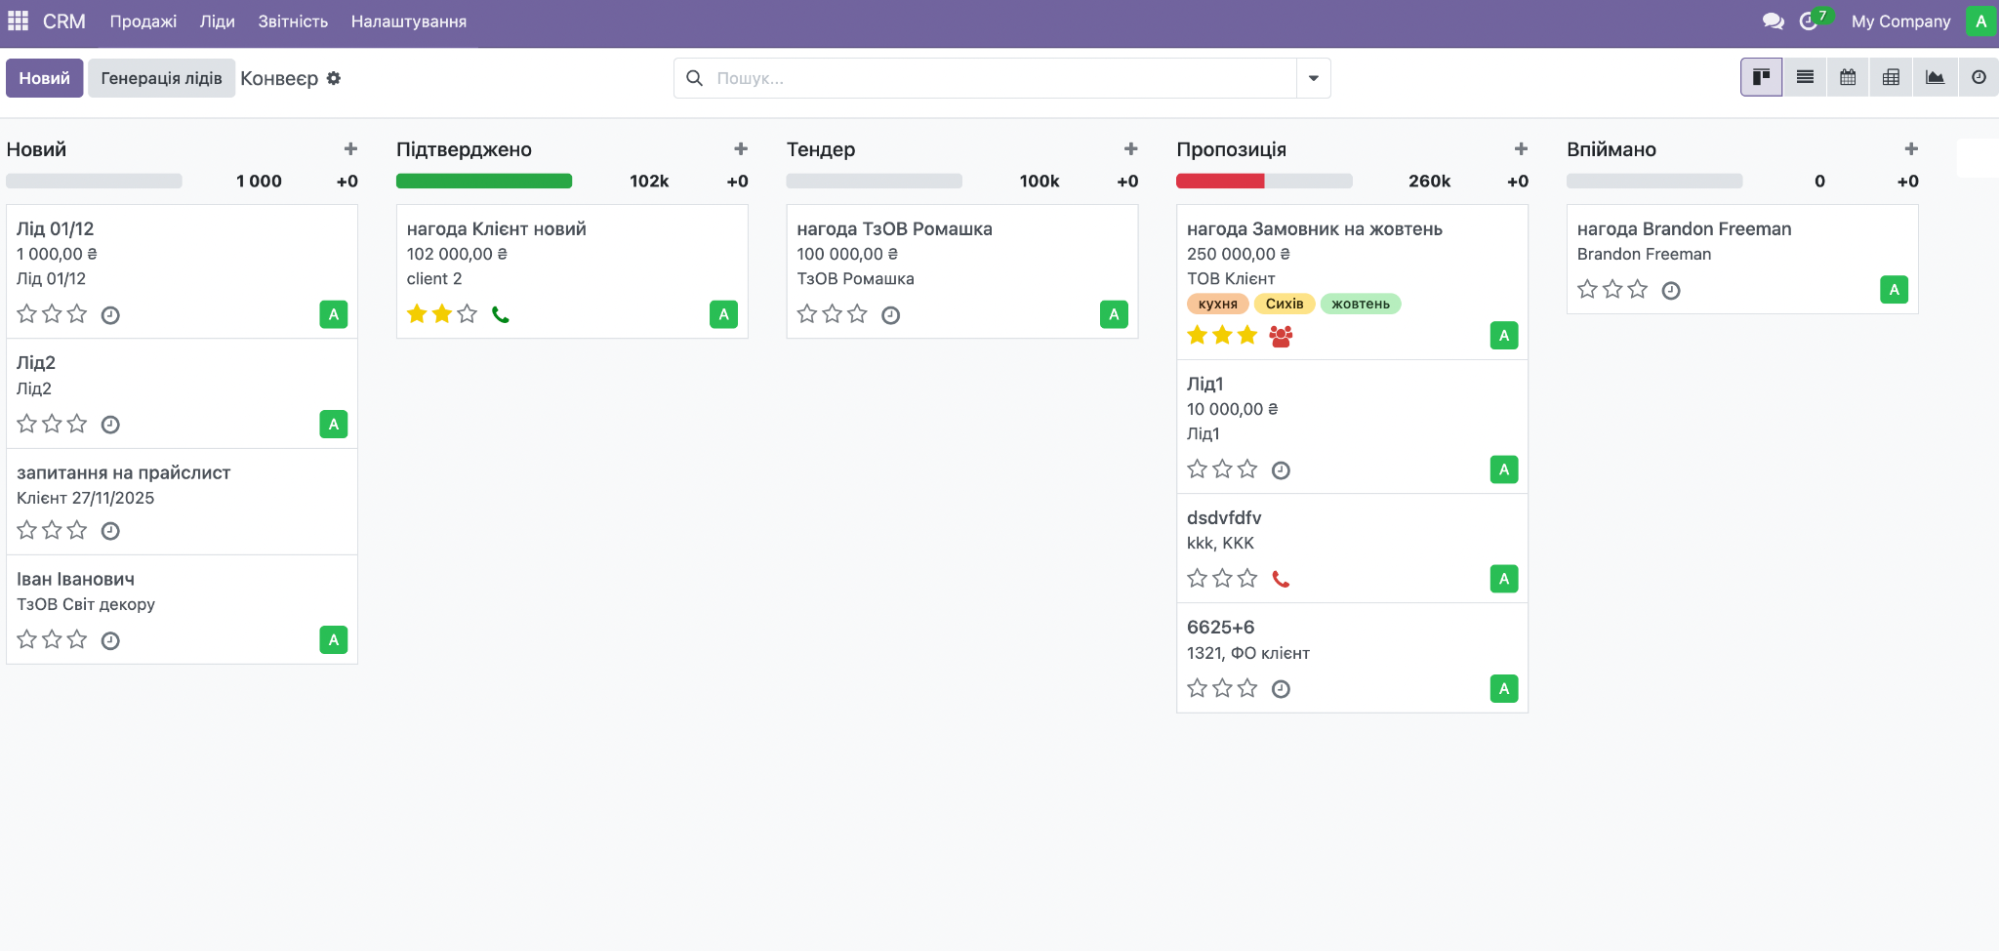Viewport: 1999px width, 951px height.
Task: Set third priority star on Клієнт новий card
Action: (467, 314)
